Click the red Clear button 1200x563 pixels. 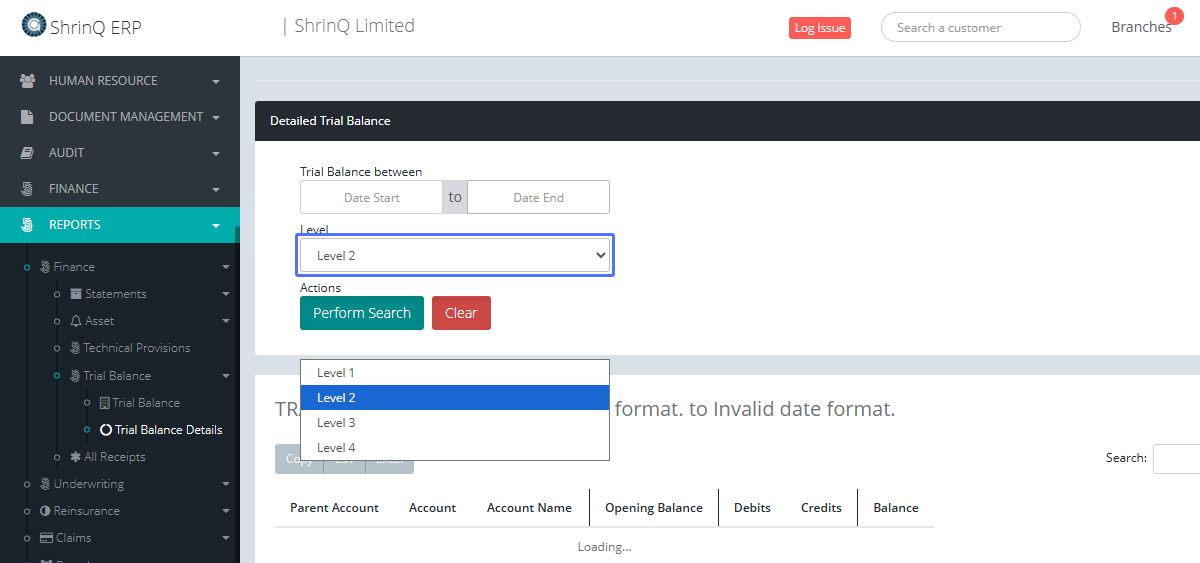[x=461, y=313]
